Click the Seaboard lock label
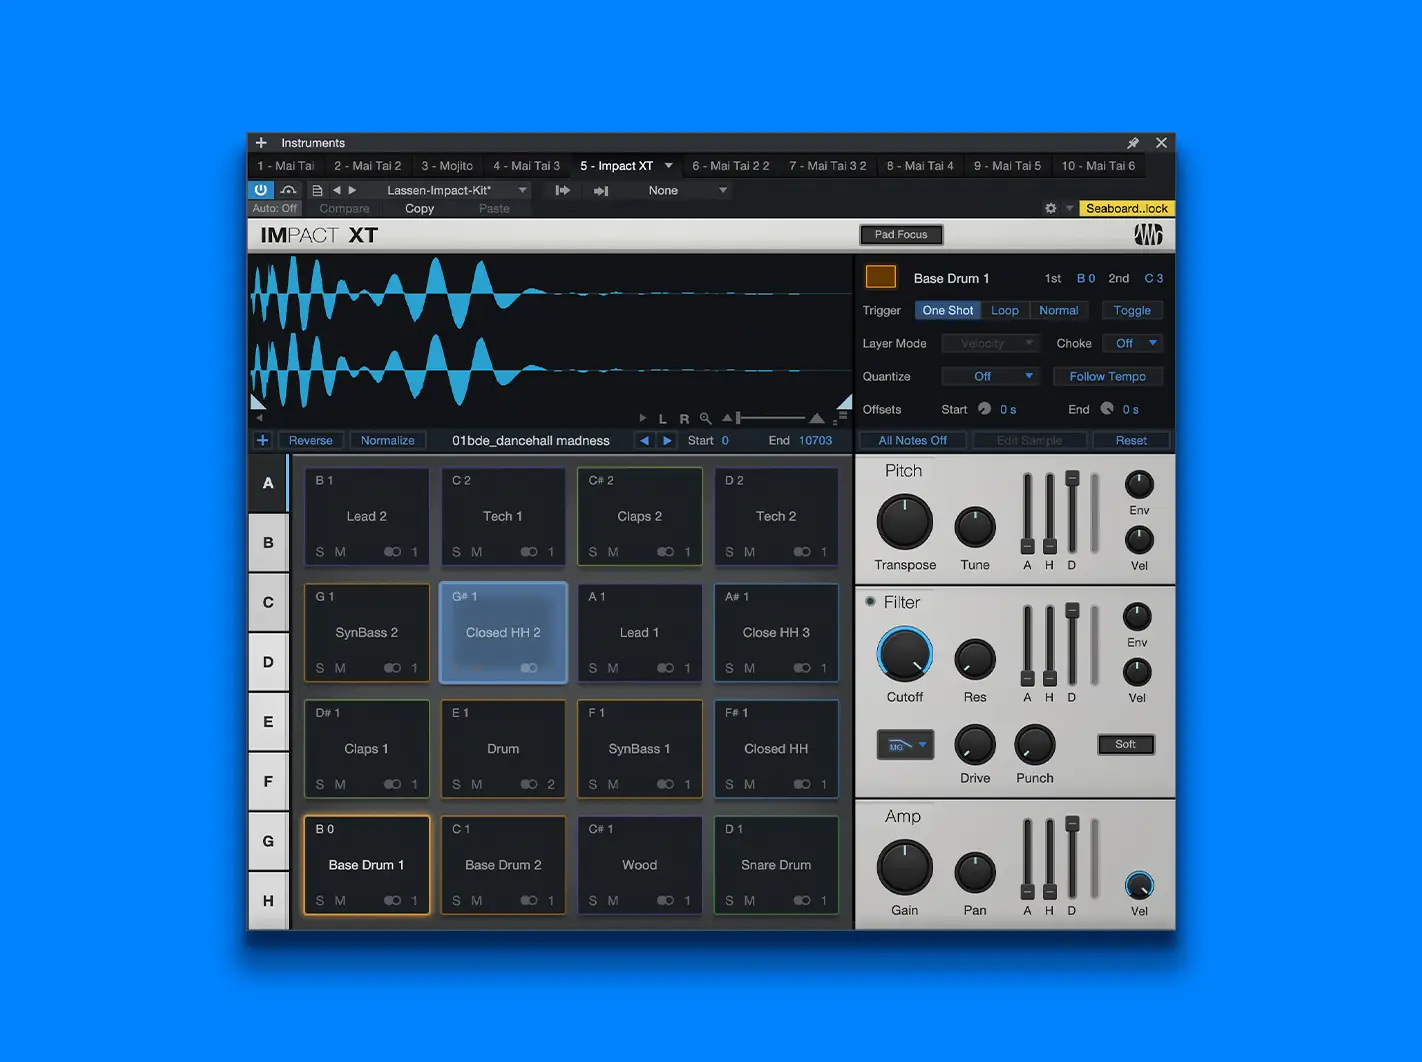Screen dimensions: 1422x1062 (x=1127, y=208)
